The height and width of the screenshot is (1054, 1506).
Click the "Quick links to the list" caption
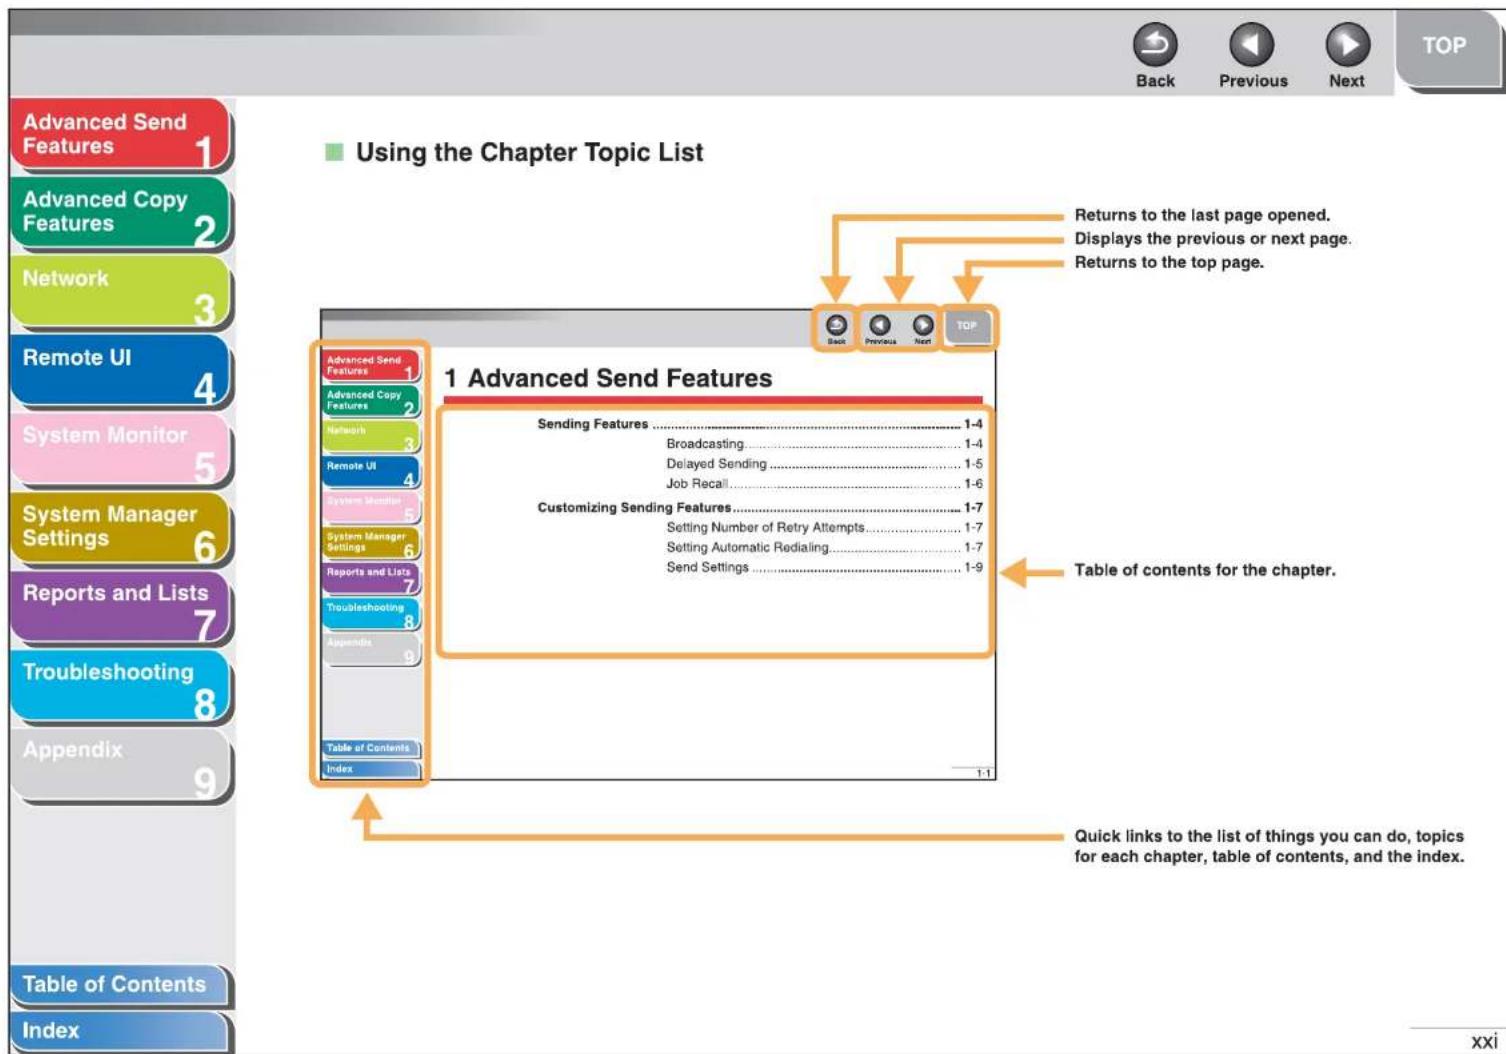pyautogui.click(x=1269, y=846)
